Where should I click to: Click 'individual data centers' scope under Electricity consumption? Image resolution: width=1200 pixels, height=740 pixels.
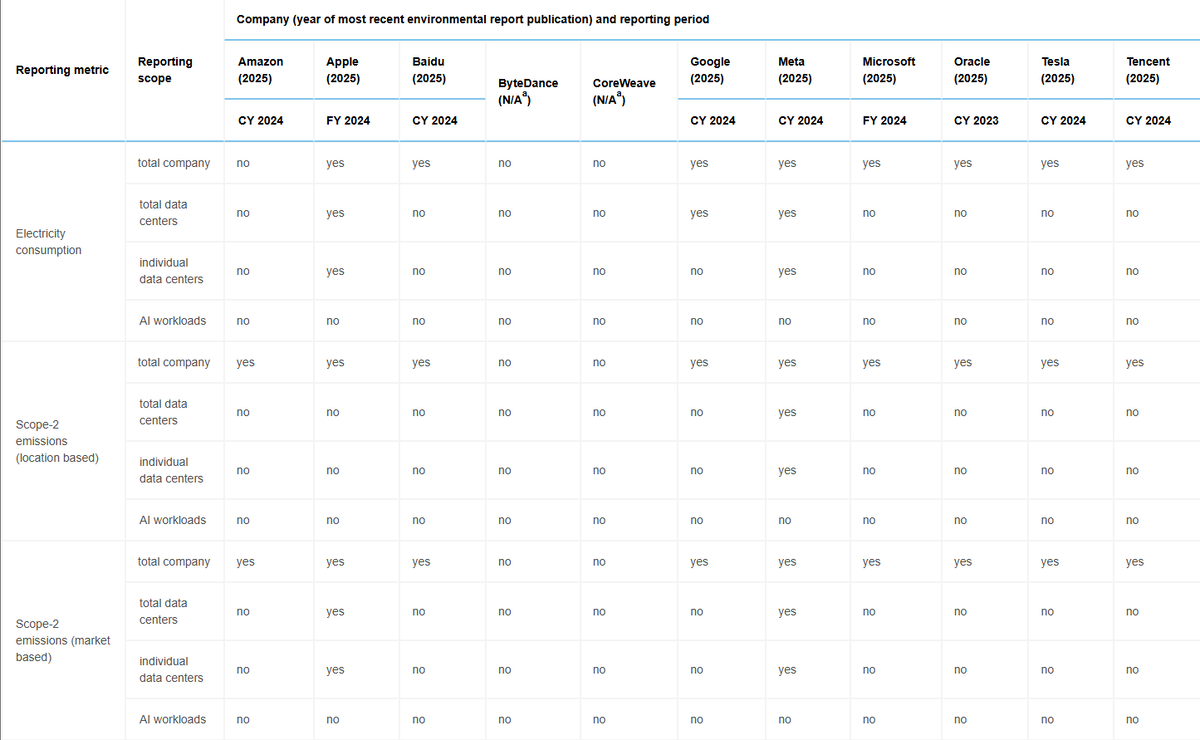click(171, 271)
